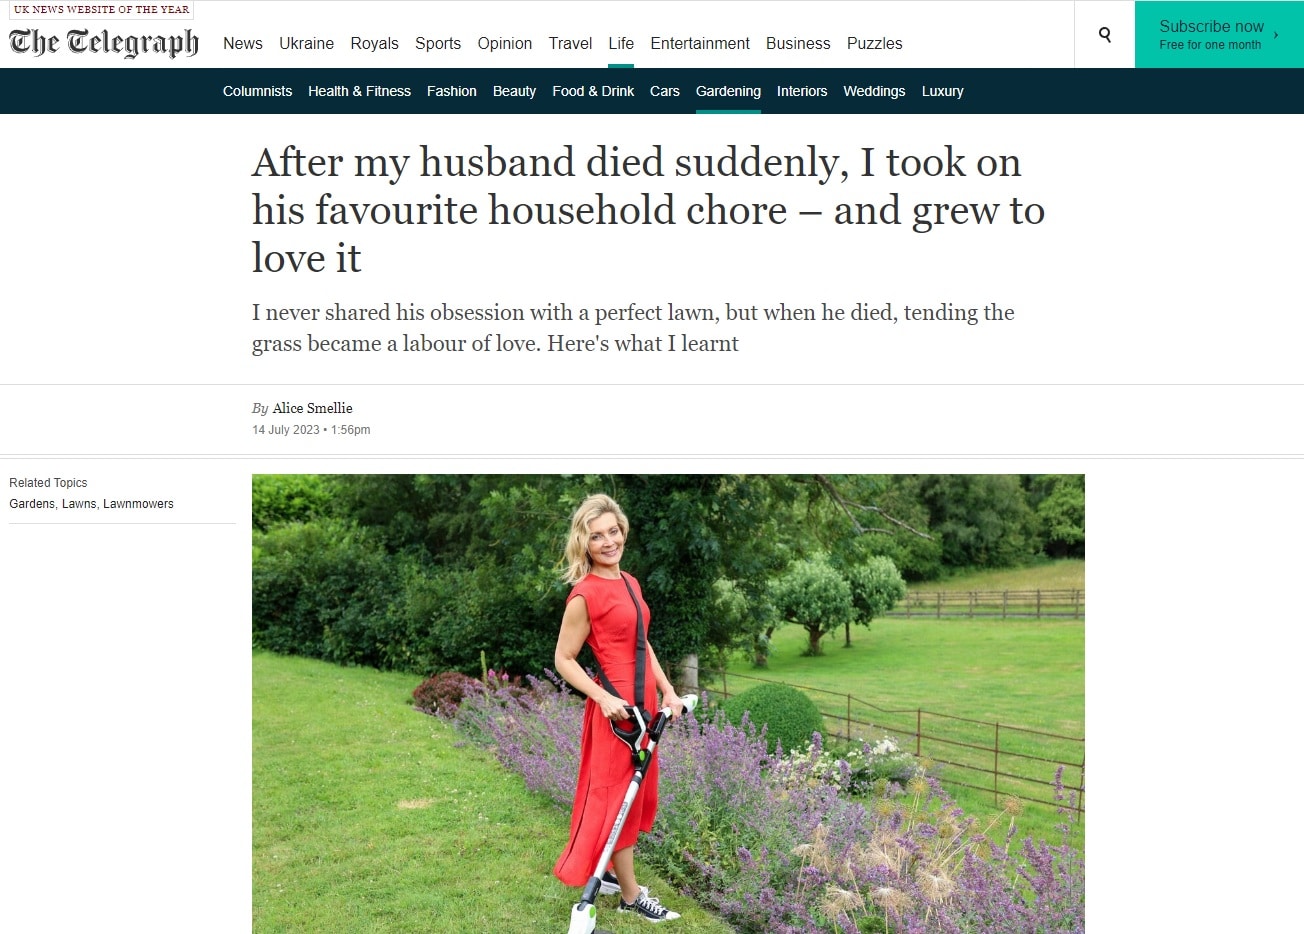1304x934 pixels.
Task: Open the search magnifier icon
Action: pyautogui.click(x=1105, y=35)
